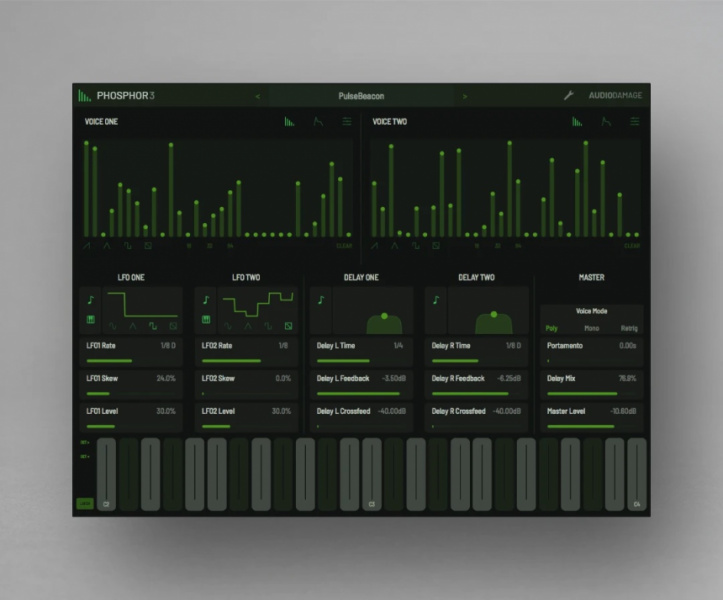Play the C3 key
The image size is (723, 600).
[x=372, y=475]
